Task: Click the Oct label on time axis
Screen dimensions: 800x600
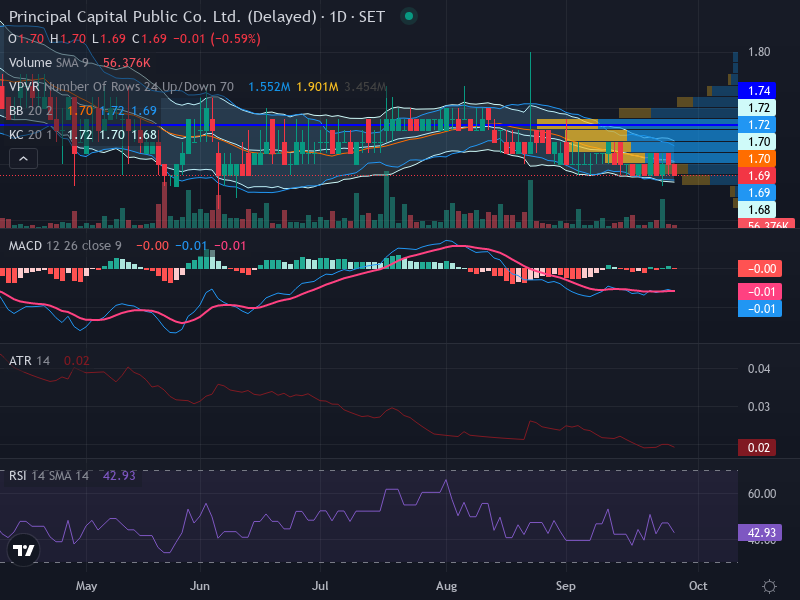Action: pyautogui.click(x=698, y=586)
